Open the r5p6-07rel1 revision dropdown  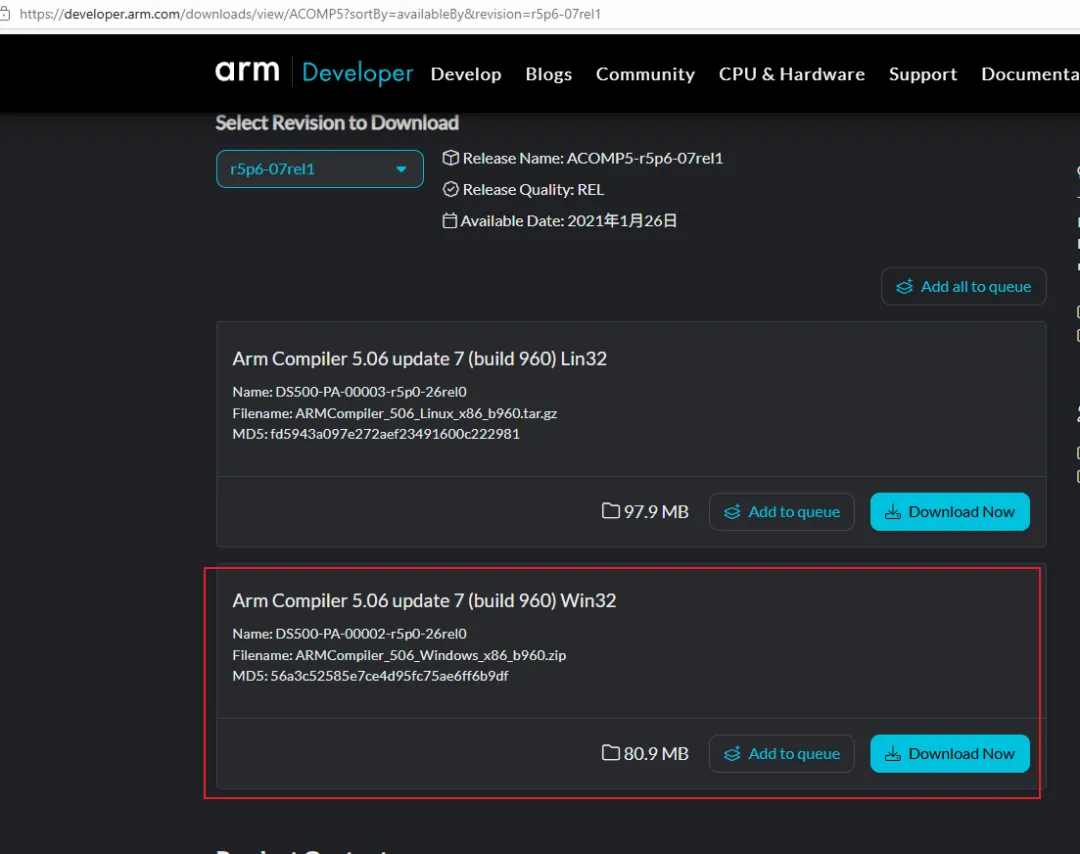click(320, 169)
